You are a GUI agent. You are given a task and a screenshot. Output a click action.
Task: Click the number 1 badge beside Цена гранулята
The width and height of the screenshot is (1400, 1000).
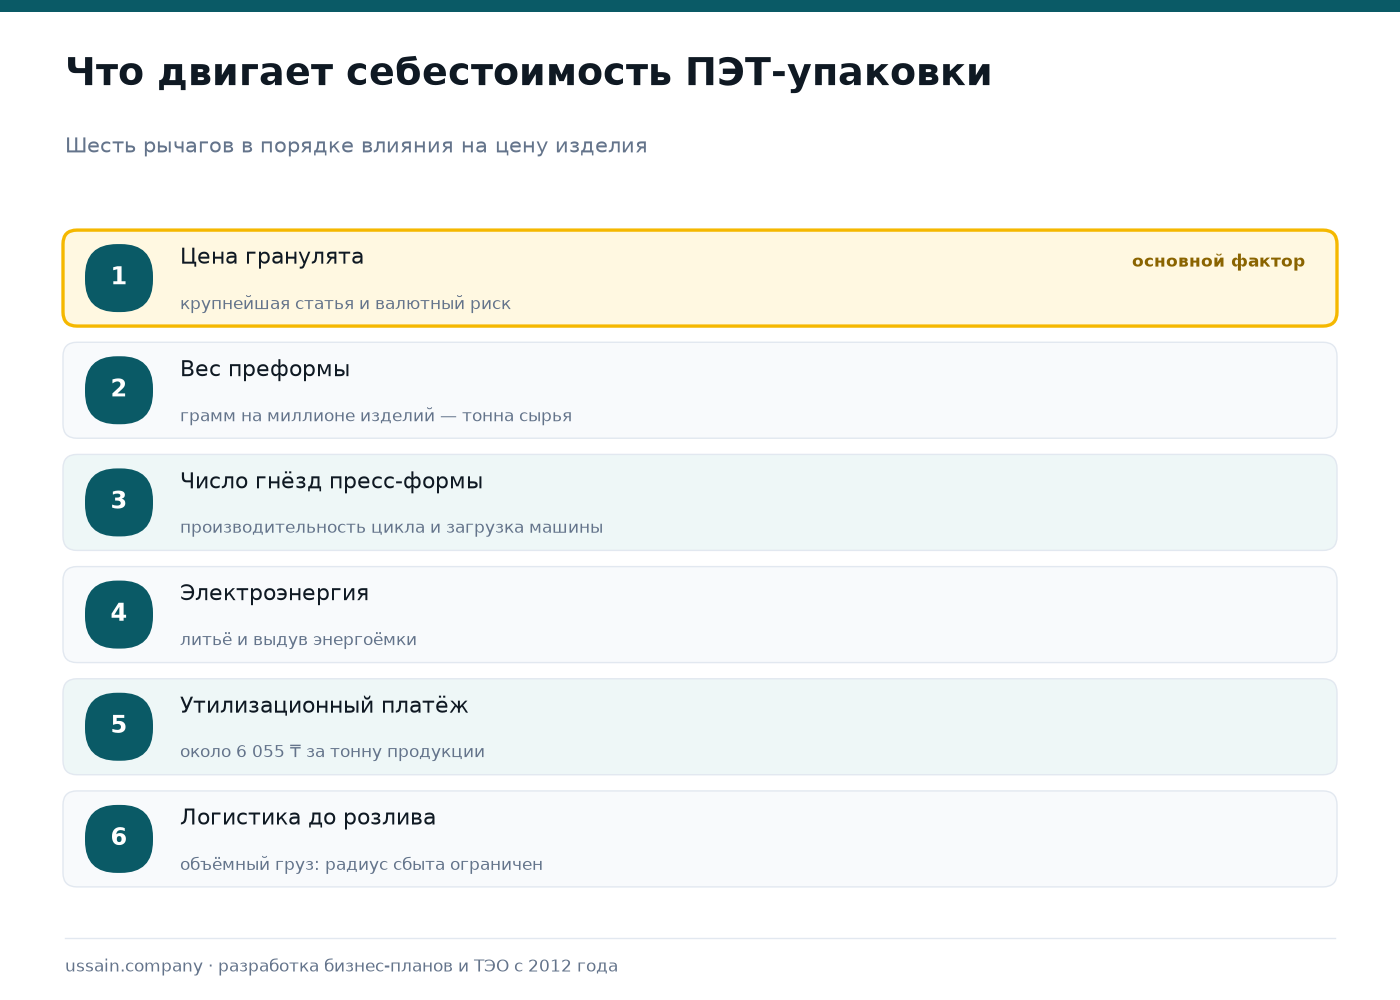119,278
